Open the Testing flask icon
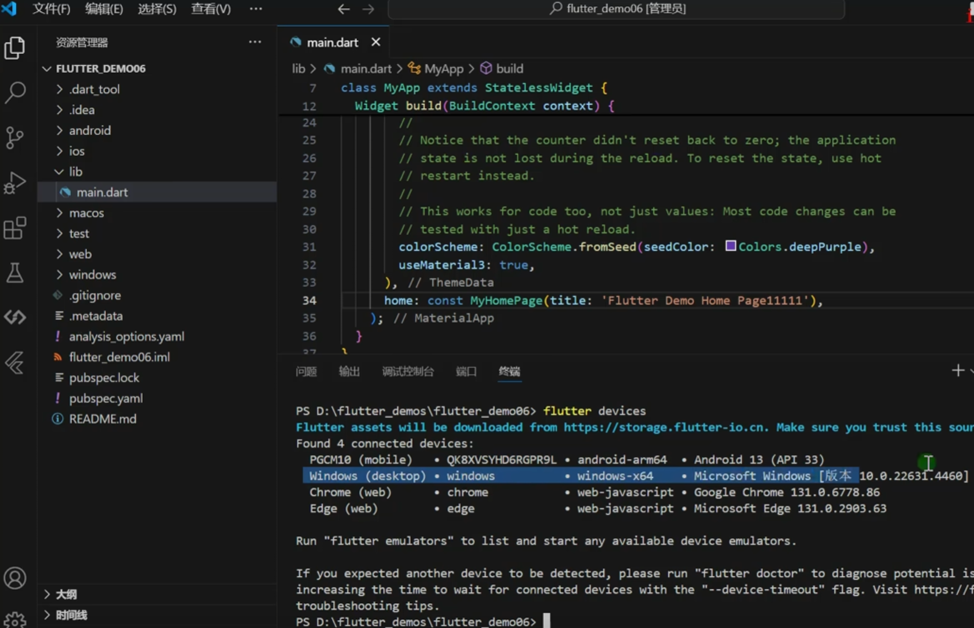Screen dimensions: 974x628 [x=15, y=272]
